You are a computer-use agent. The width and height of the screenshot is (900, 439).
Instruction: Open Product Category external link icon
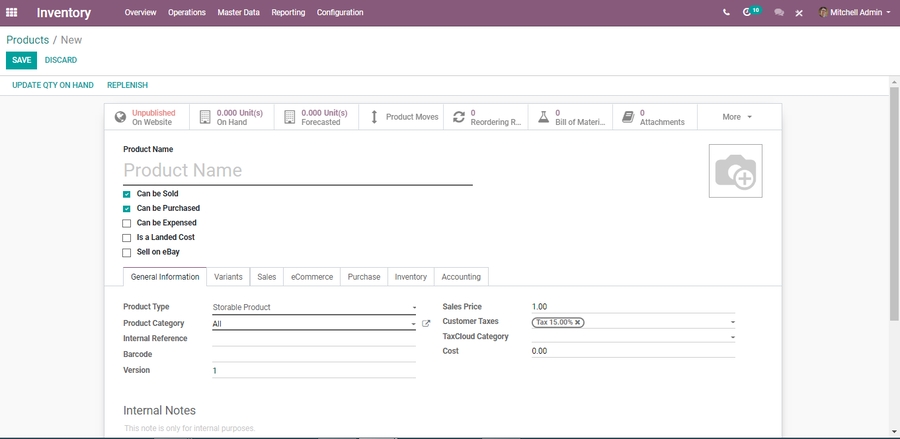point(426,324)
